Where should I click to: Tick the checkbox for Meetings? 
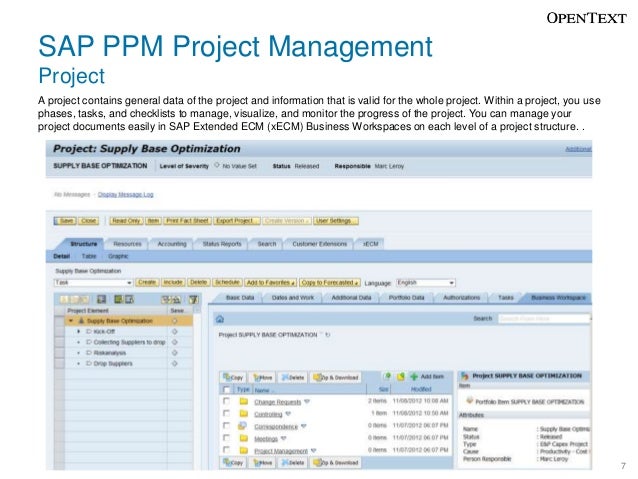(x=227, y=438)
